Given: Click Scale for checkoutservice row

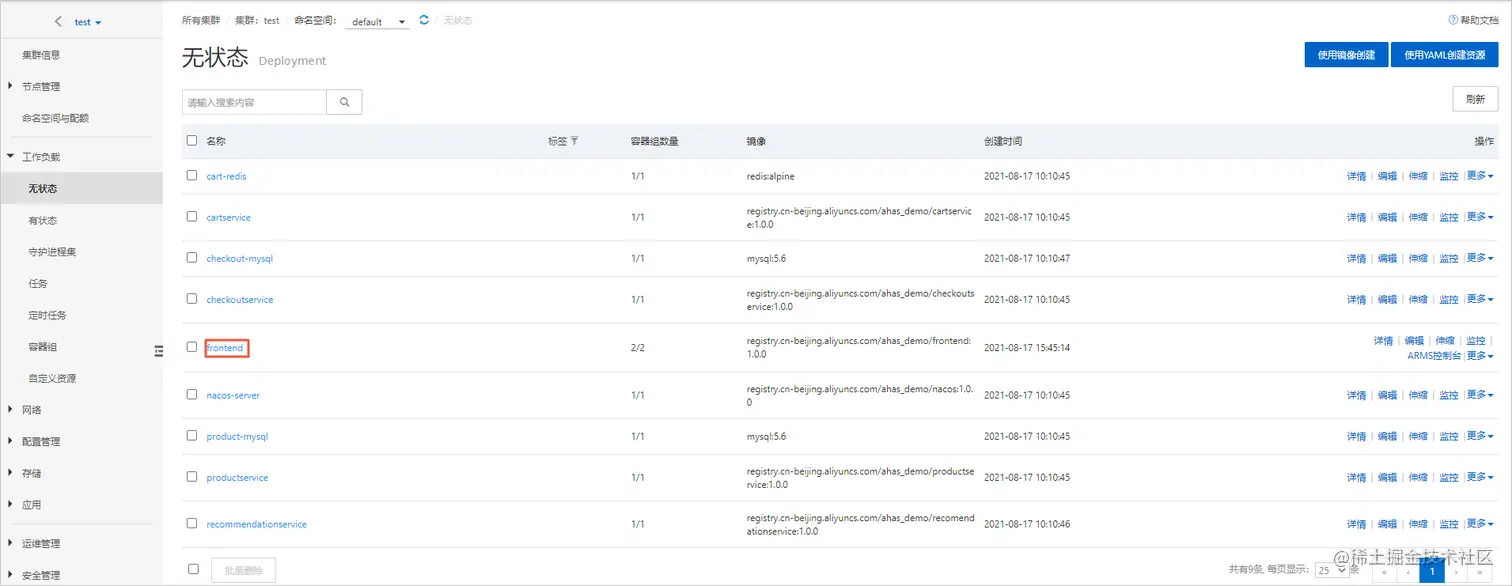Looking at the screenshot, I should (1418, 300).
